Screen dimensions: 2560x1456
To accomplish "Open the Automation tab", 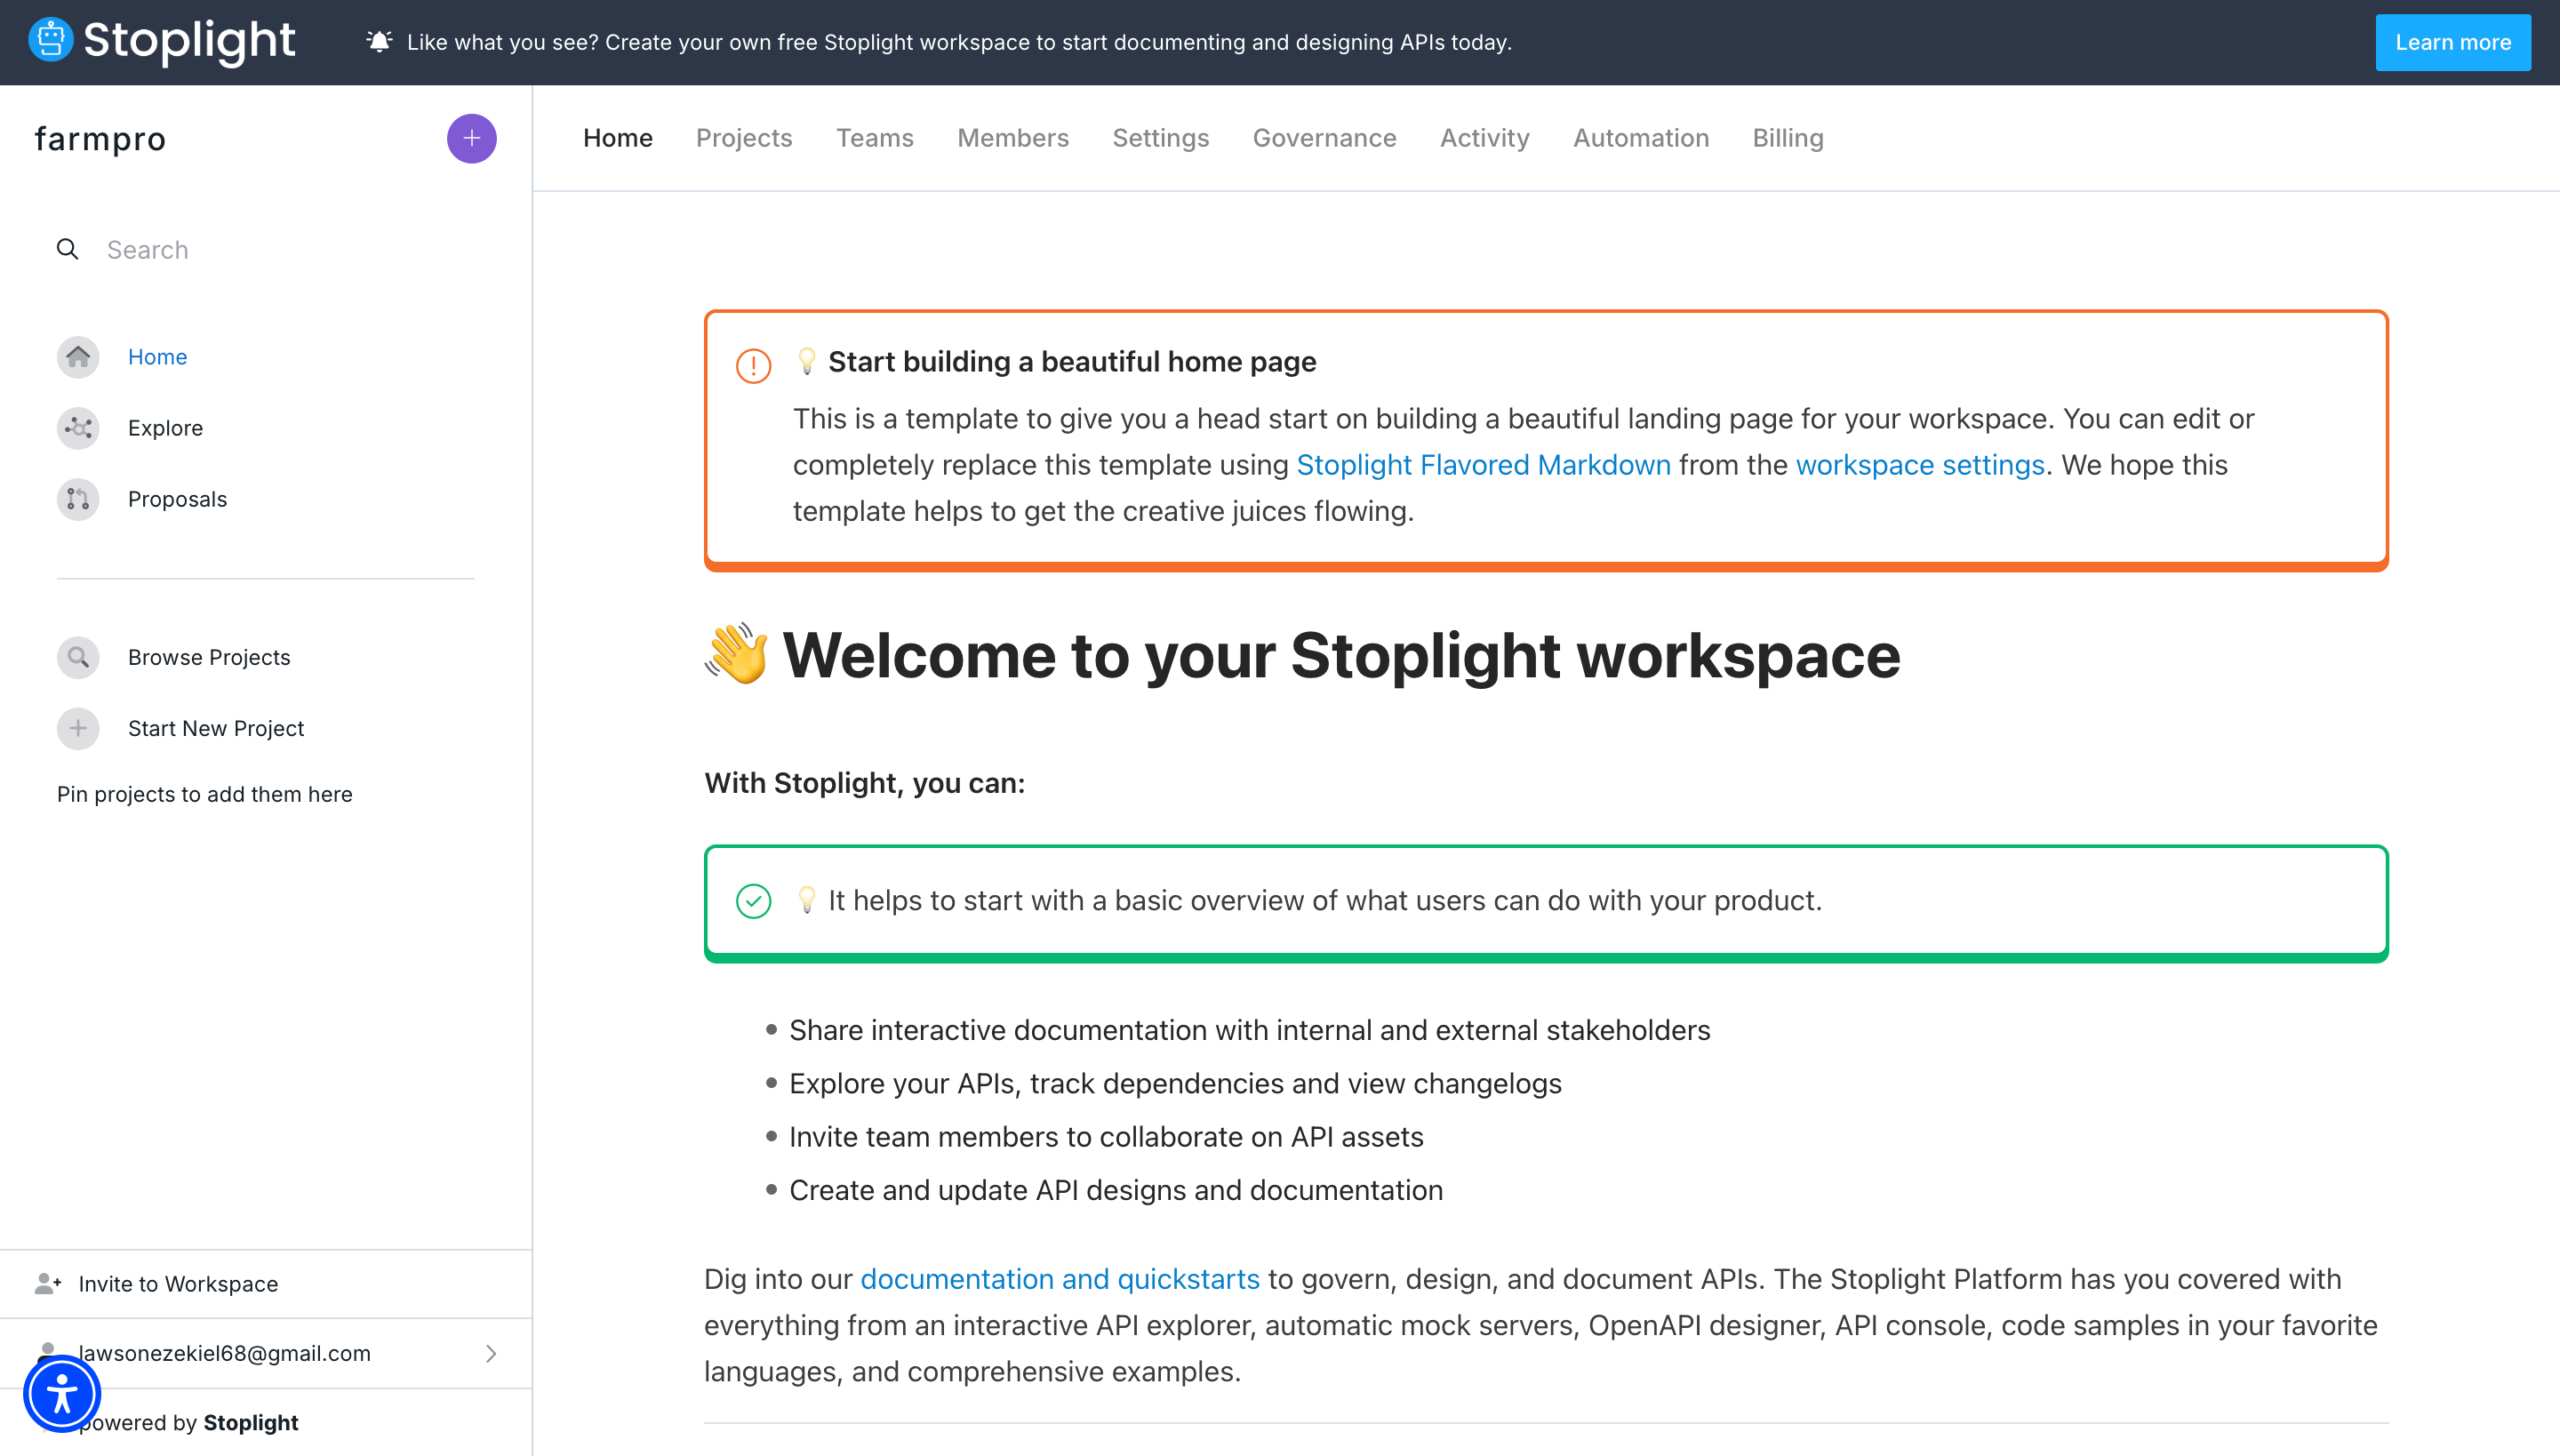I will (x=1640, y=138).
